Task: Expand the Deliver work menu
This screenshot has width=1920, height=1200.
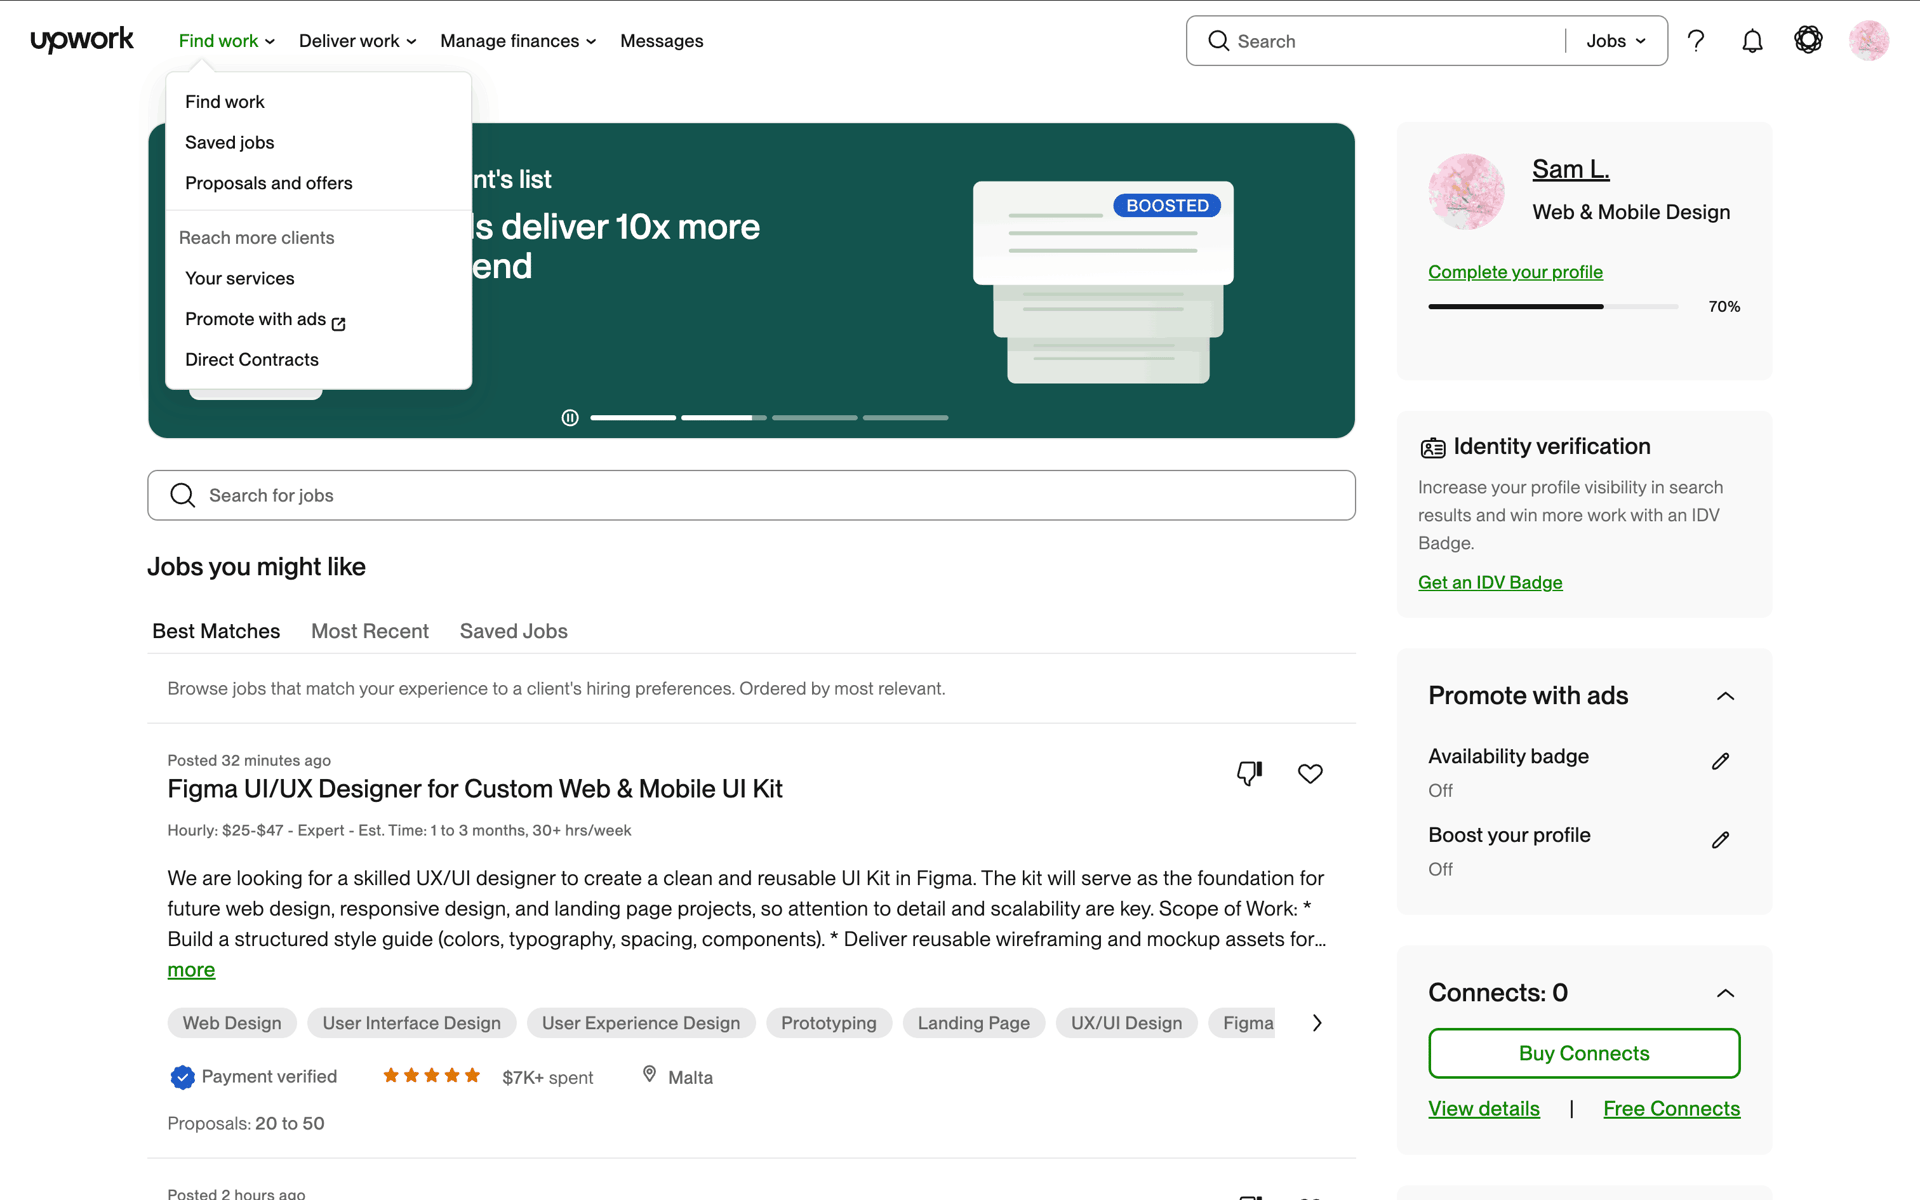Action: pyautogui.click(x=357, y=41)
